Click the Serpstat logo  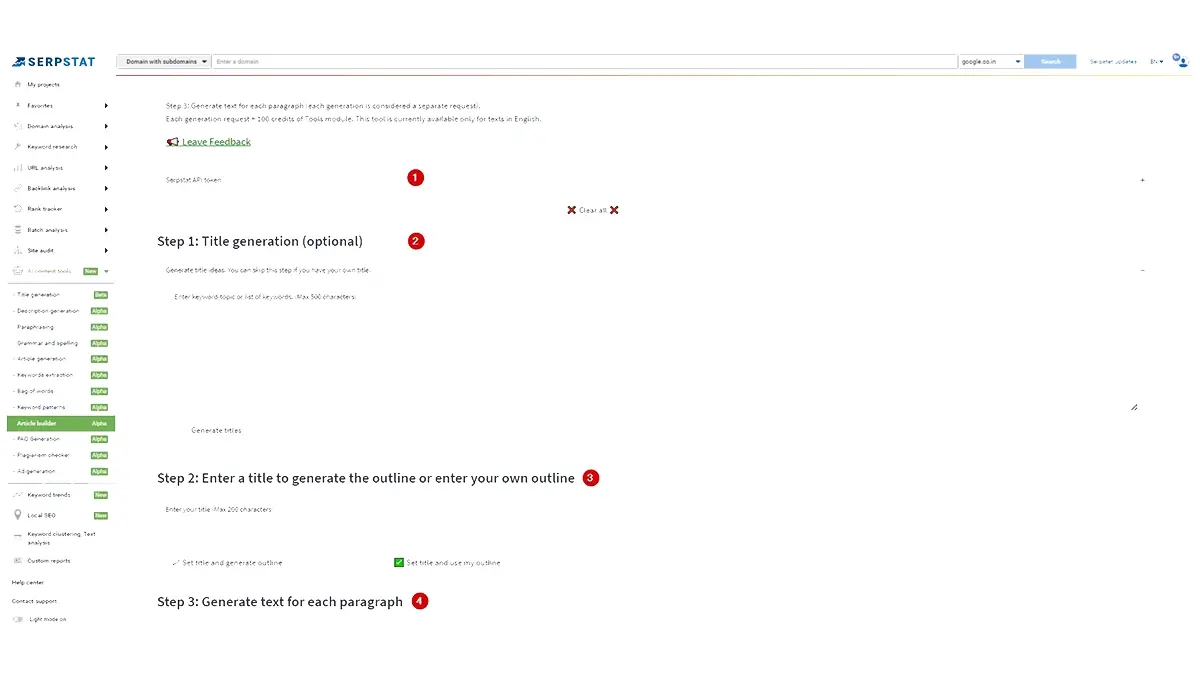[54, 62]
